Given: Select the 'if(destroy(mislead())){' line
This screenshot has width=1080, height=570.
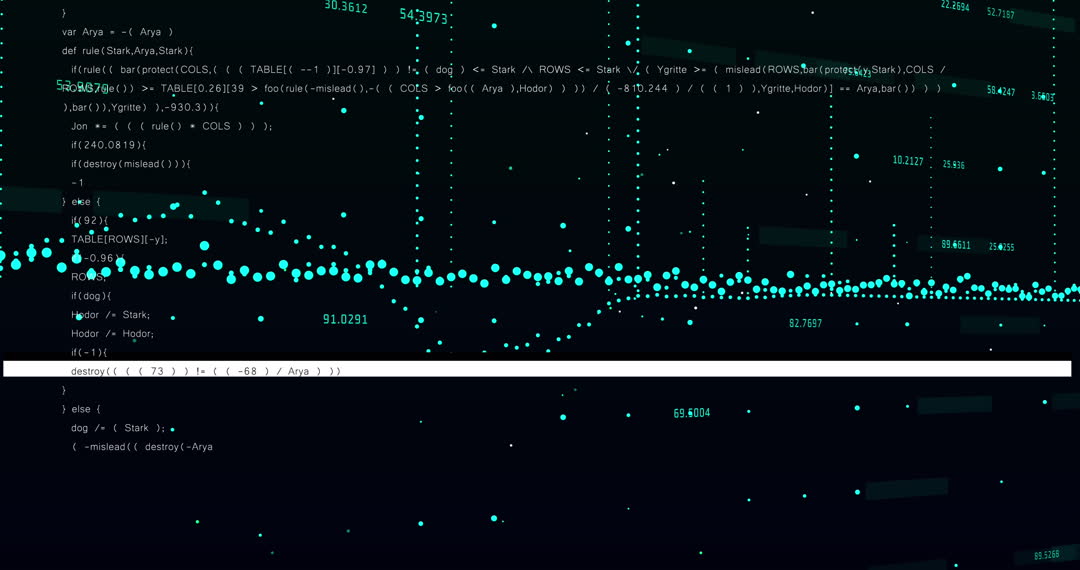Looking at the screenshot, I should click(130, 164).
